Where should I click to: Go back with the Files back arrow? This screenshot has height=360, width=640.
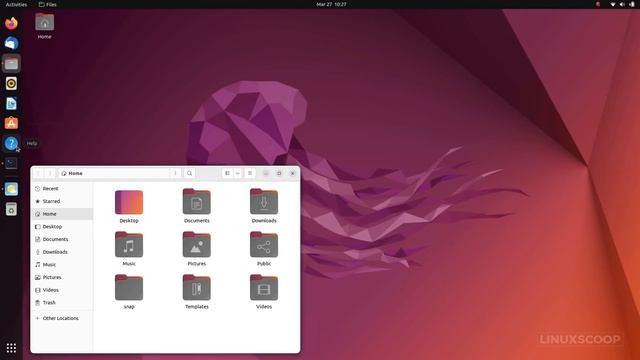coord(38,173)
